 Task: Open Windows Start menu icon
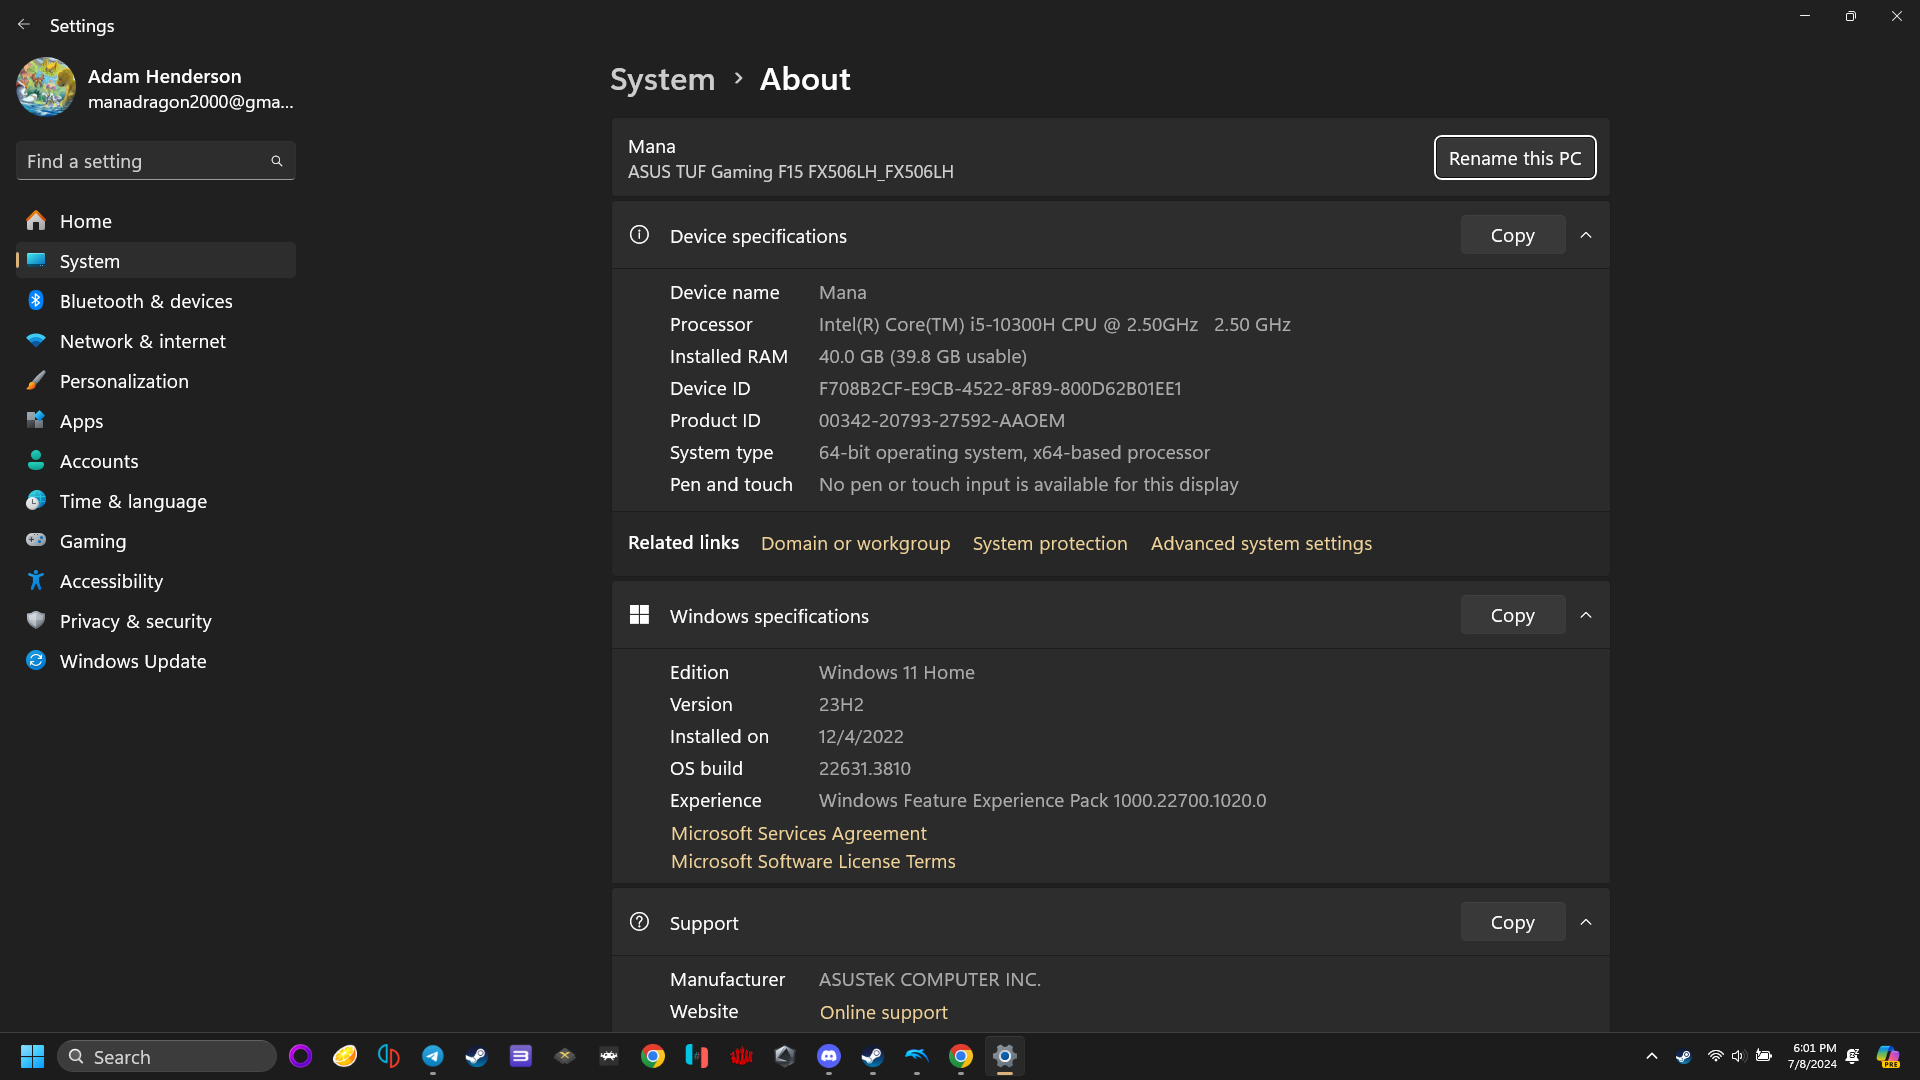coord(32,1056)
